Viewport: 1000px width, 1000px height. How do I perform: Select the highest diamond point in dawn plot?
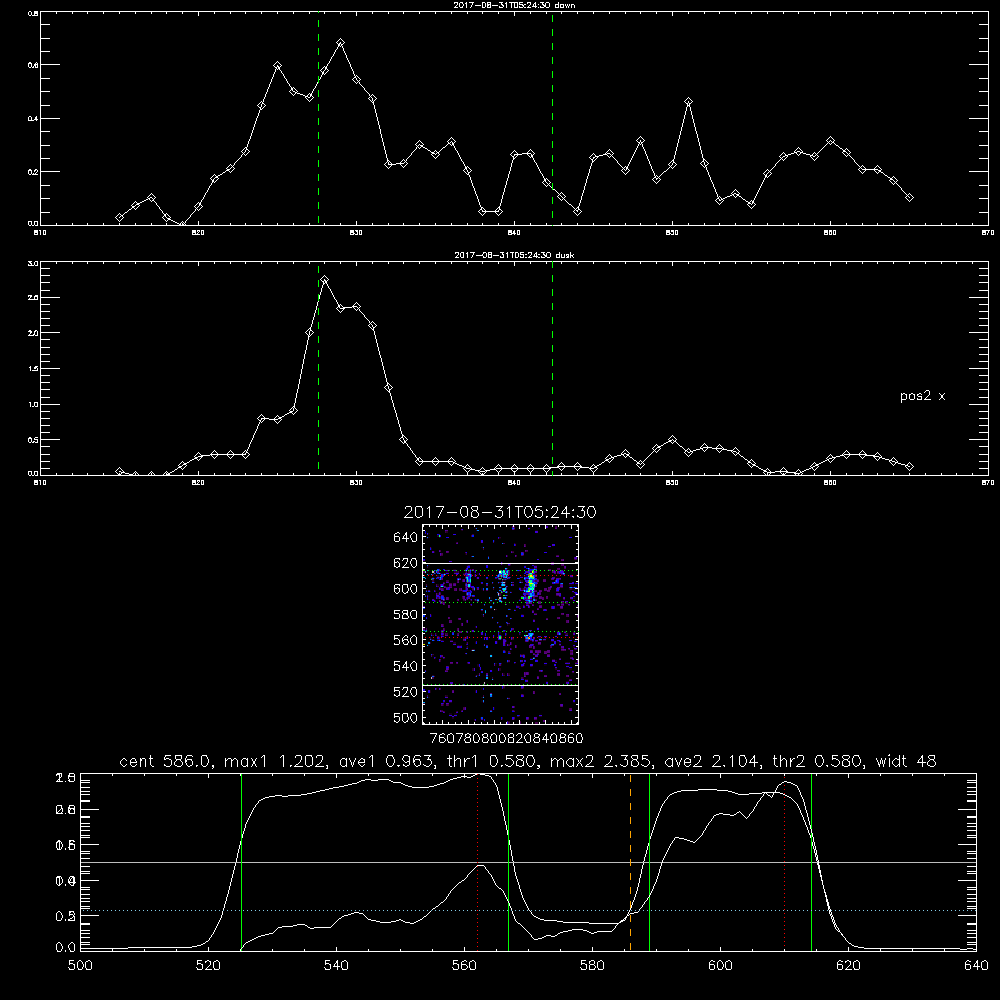click(341, 43)
